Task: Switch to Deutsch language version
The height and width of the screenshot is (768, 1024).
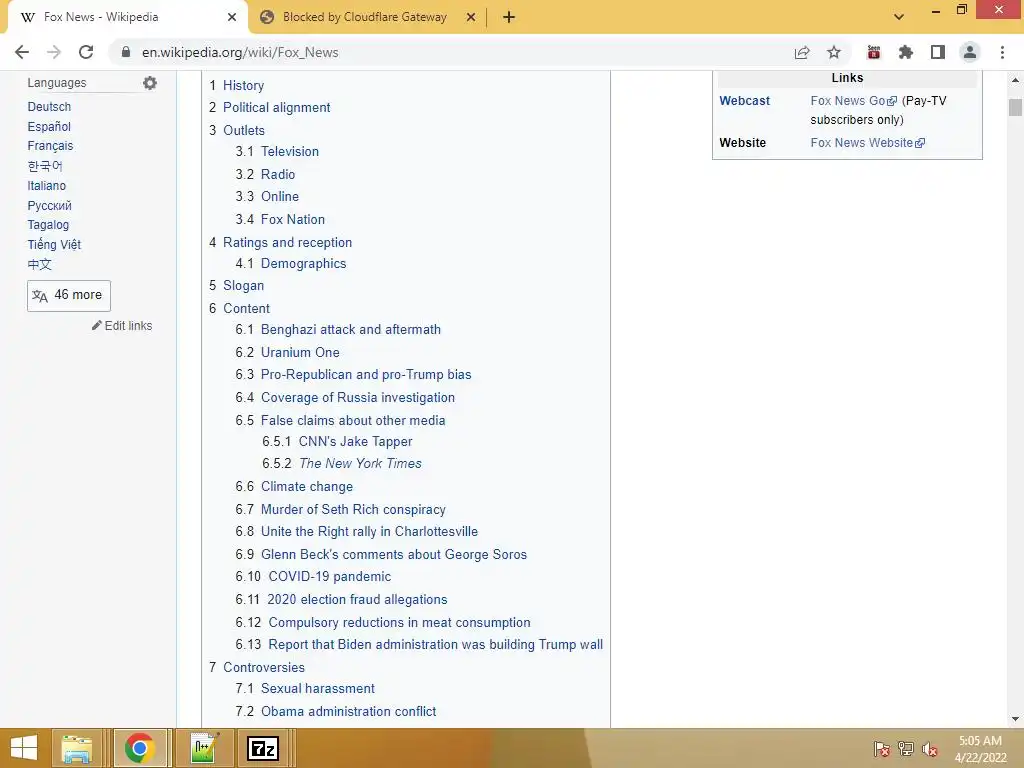Action: point(49,106)
